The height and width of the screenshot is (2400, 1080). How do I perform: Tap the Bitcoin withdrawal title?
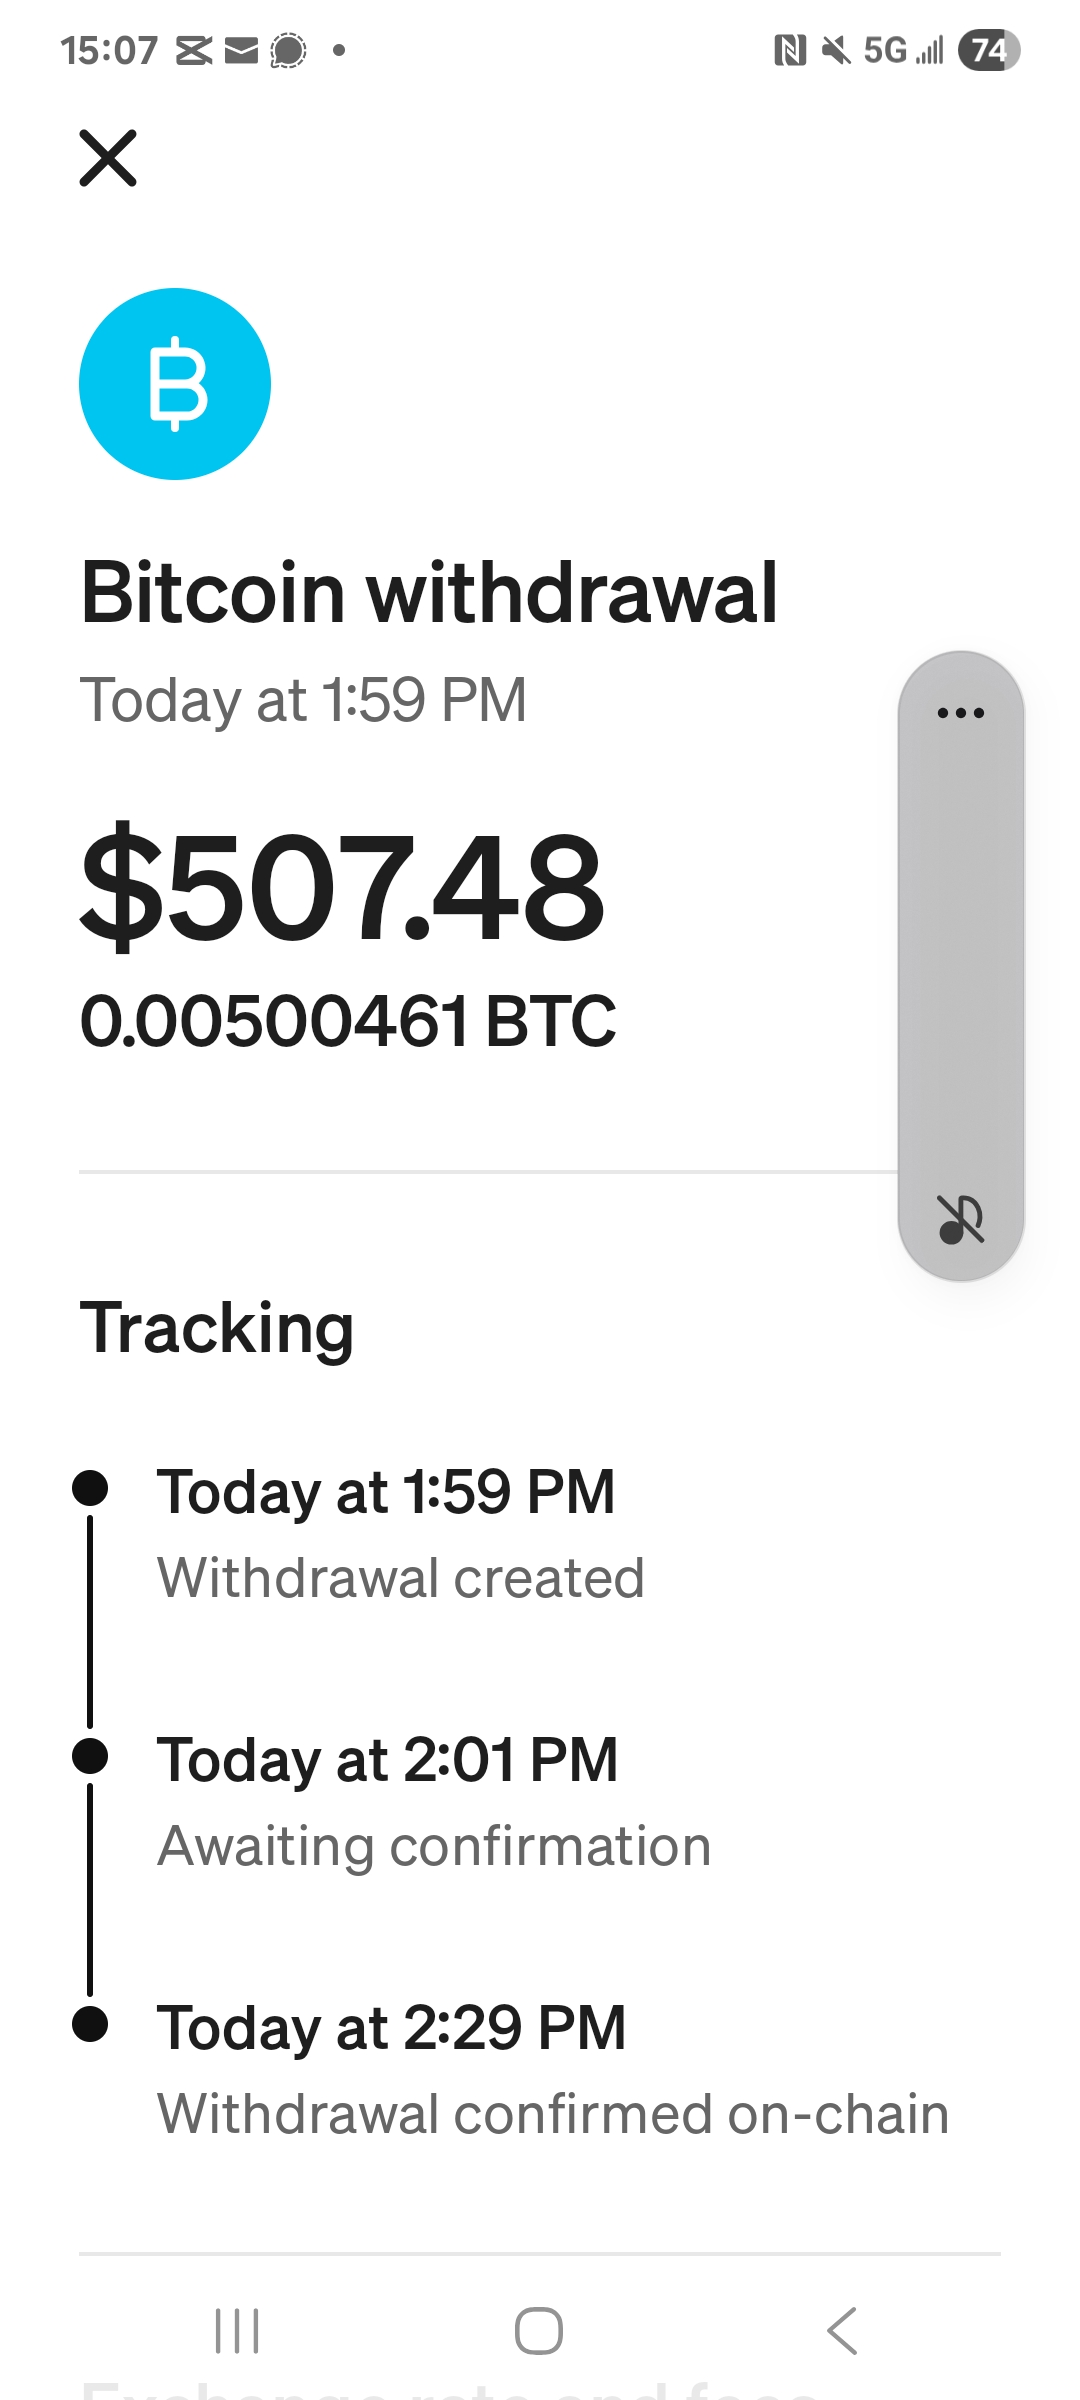pyautogui.click(x=429, y=593)
